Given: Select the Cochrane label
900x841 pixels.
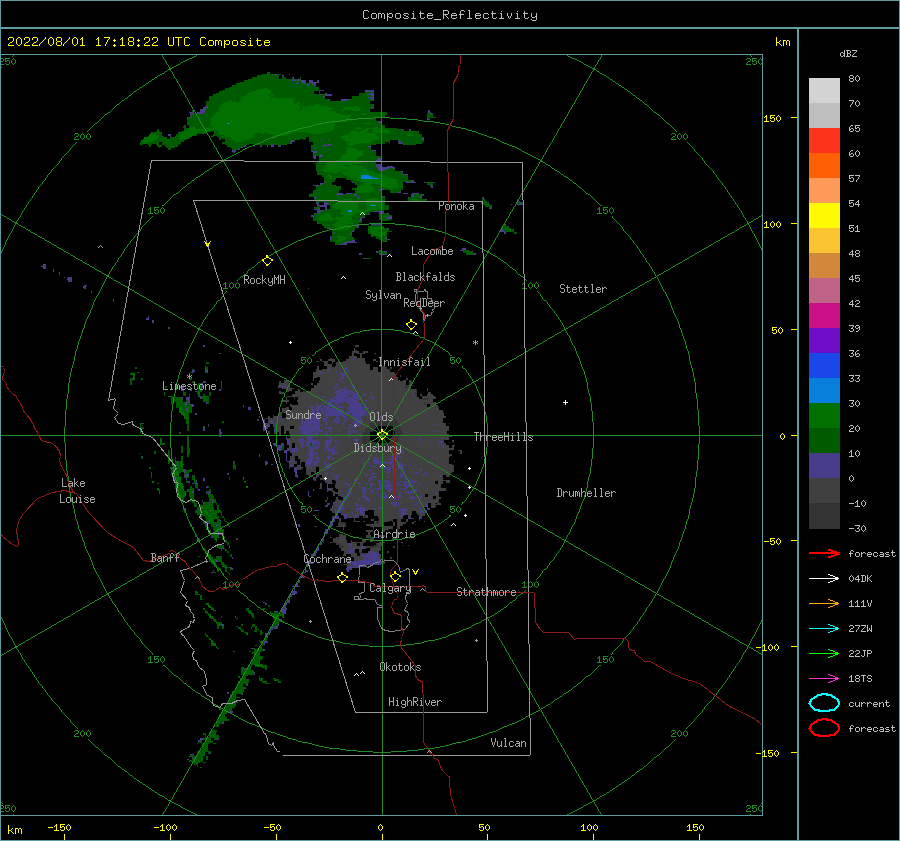Looking at the screenshot, I should (x=327, y=559).
